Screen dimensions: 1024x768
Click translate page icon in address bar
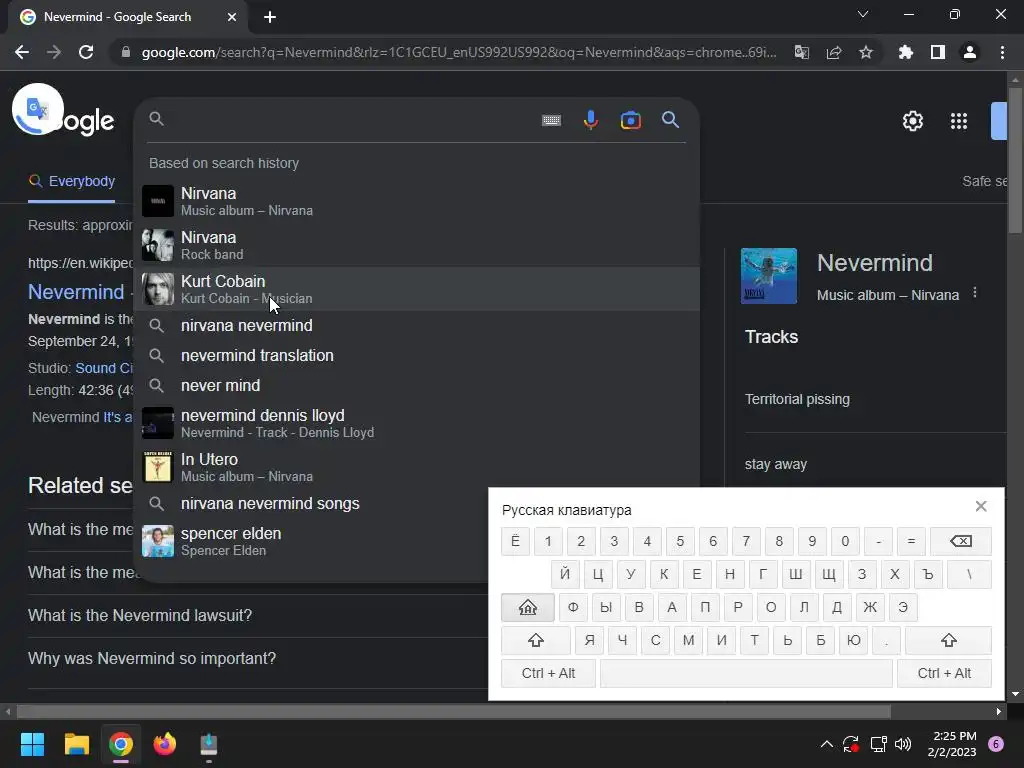click(801, 52)
